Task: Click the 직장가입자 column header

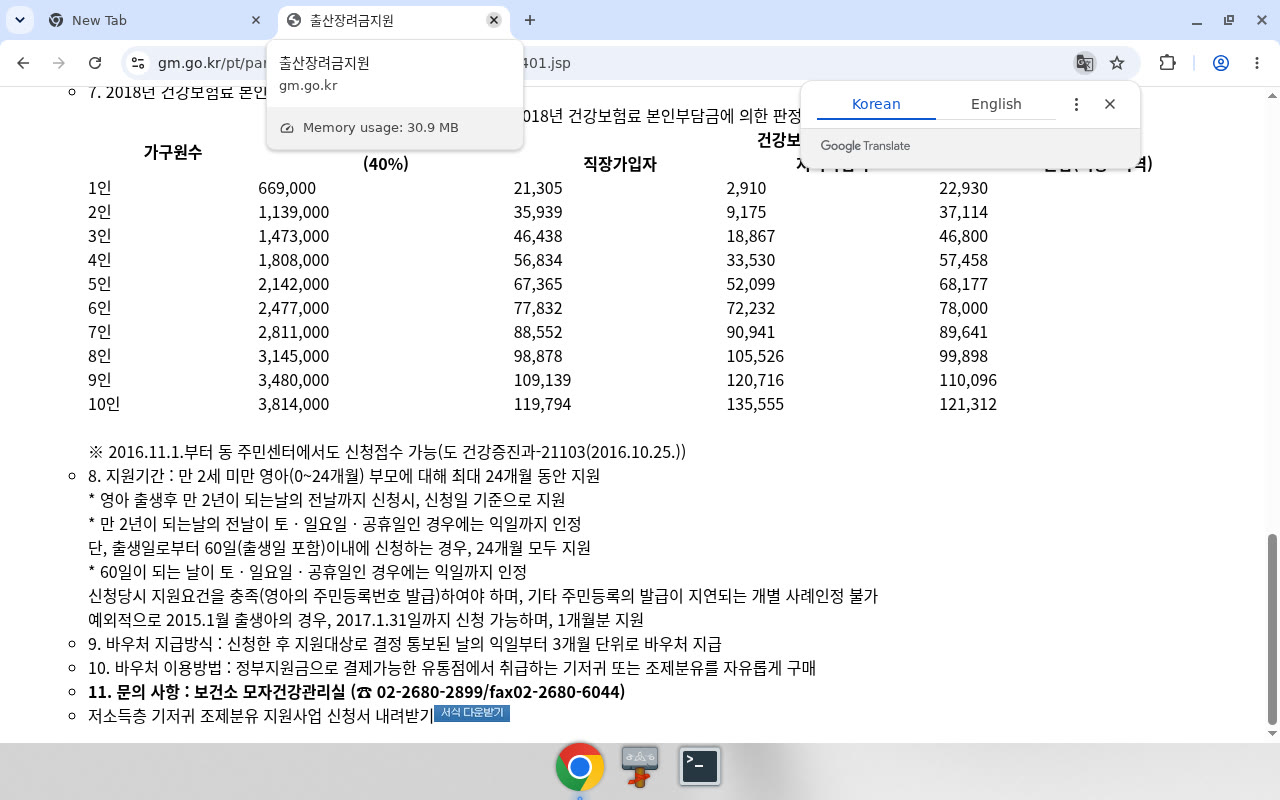Action: coord(620,164)
